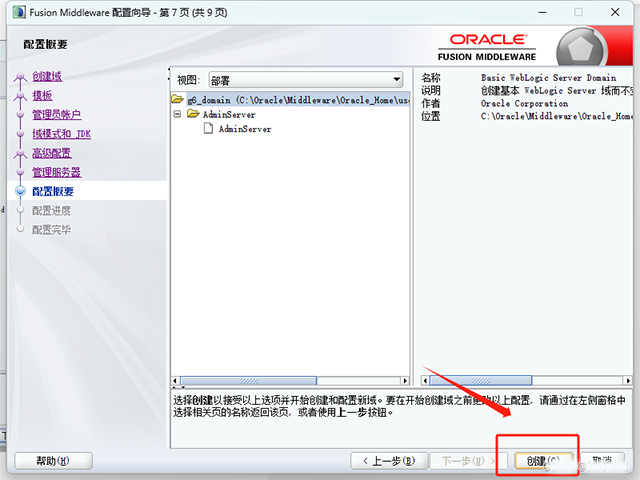Click the g6_domain open folder icon
Image resolution: width=640 pixels, height=480 pixels.
pos(178,99)
